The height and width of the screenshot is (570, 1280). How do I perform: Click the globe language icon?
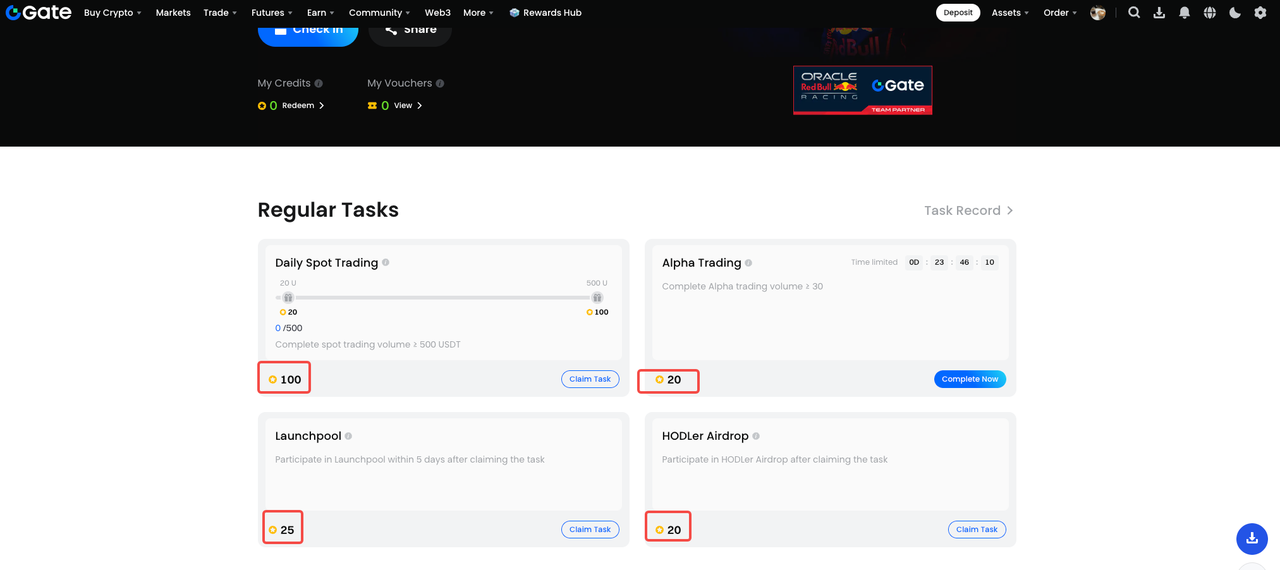point(1210,13)
